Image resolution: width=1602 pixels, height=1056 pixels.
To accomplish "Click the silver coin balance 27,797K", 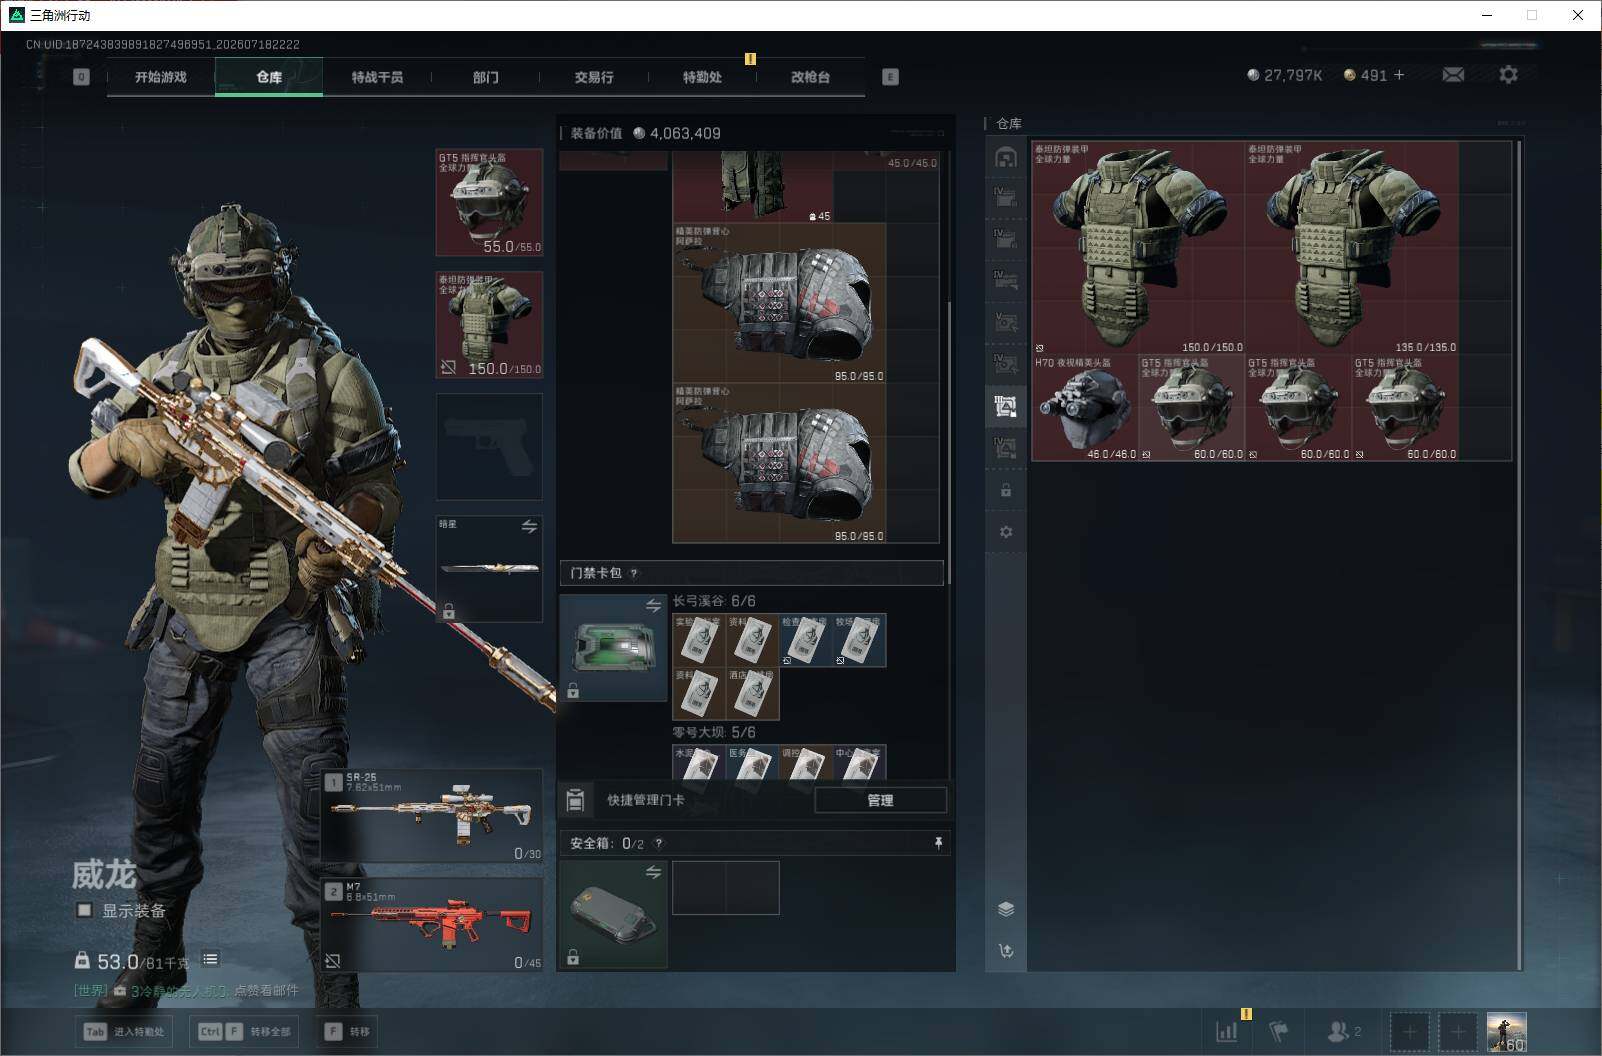I will 1285,75.
